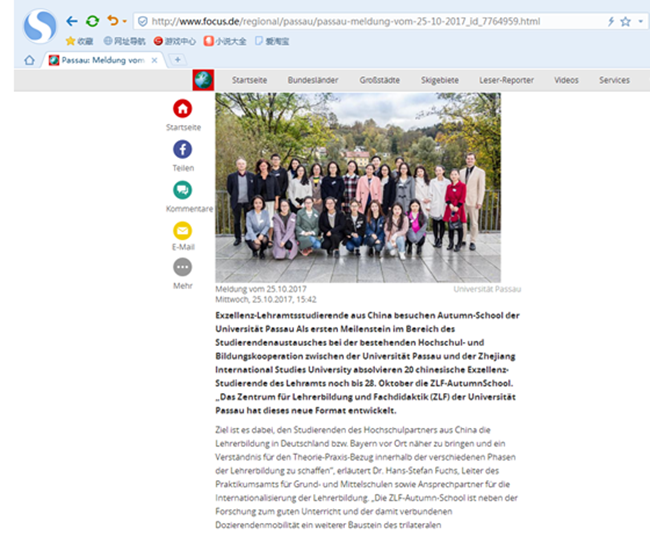The width and height of the screenshot is (650, 536).
Task: Click the group photo image
Action: (x=358, y=187)
